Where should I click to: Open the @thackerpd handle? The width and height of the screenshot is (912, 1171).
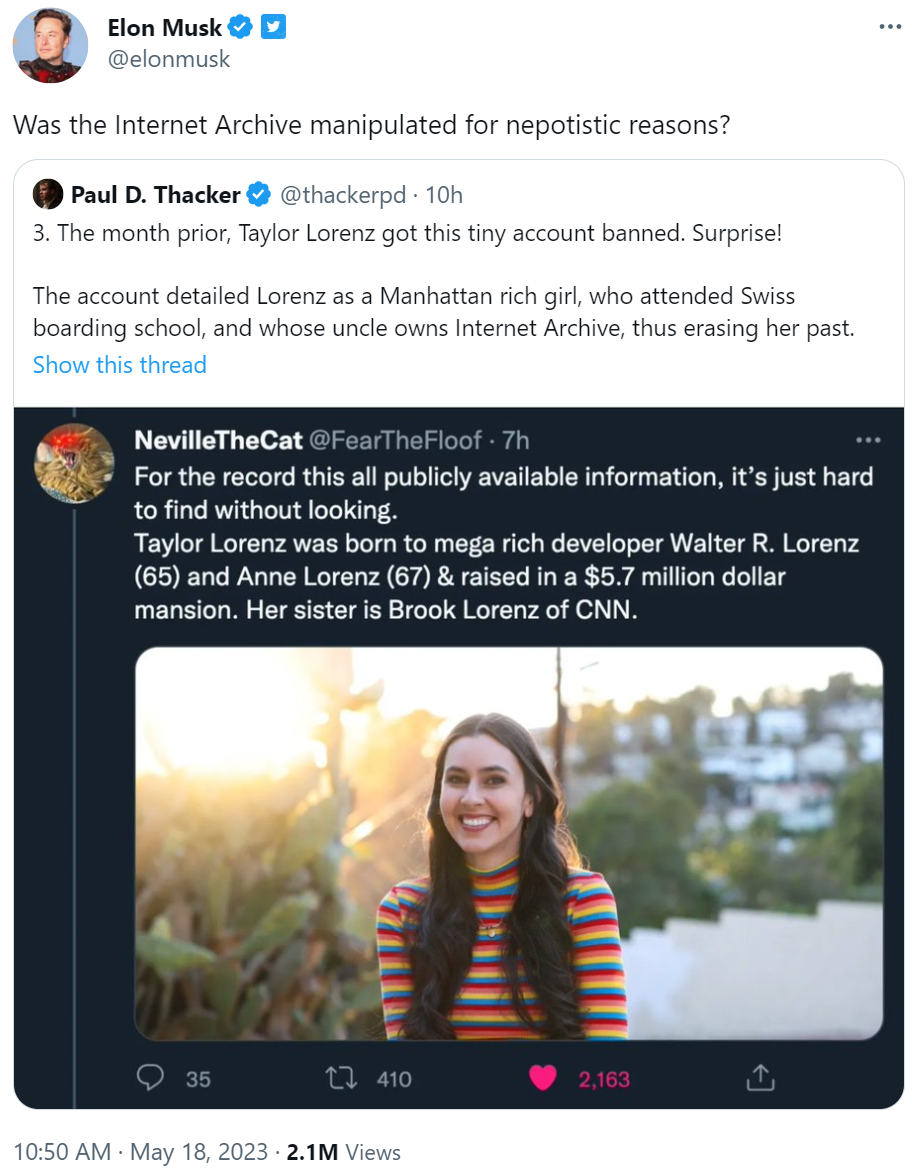click(343, 194)
